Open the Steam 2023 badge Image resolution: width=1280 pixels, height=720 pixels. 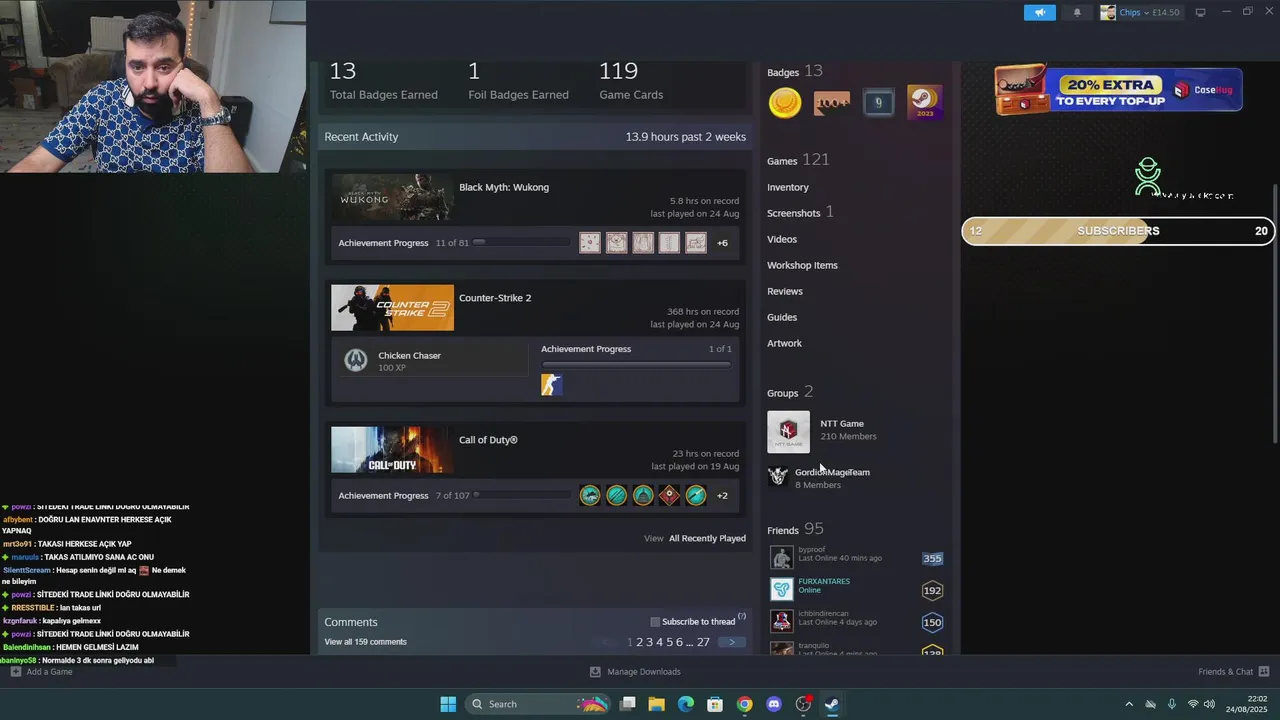924,102
